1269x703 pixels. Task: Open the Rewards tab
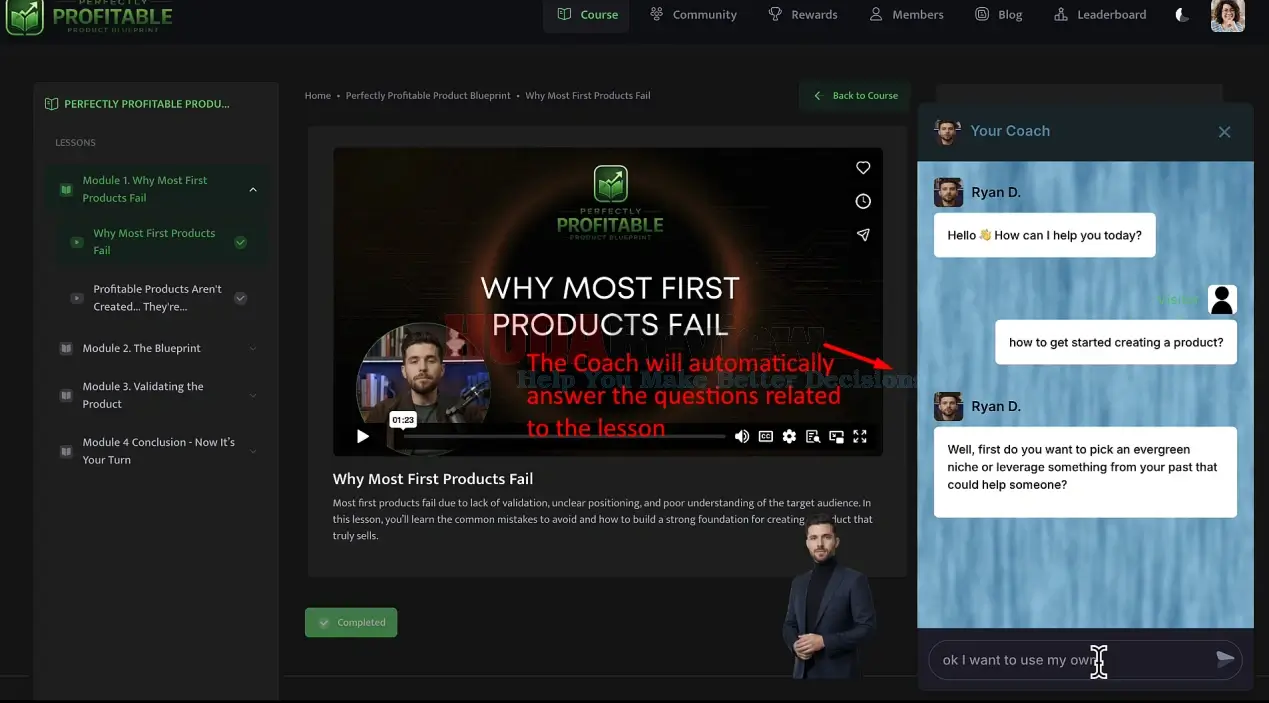tap(802, 15)
